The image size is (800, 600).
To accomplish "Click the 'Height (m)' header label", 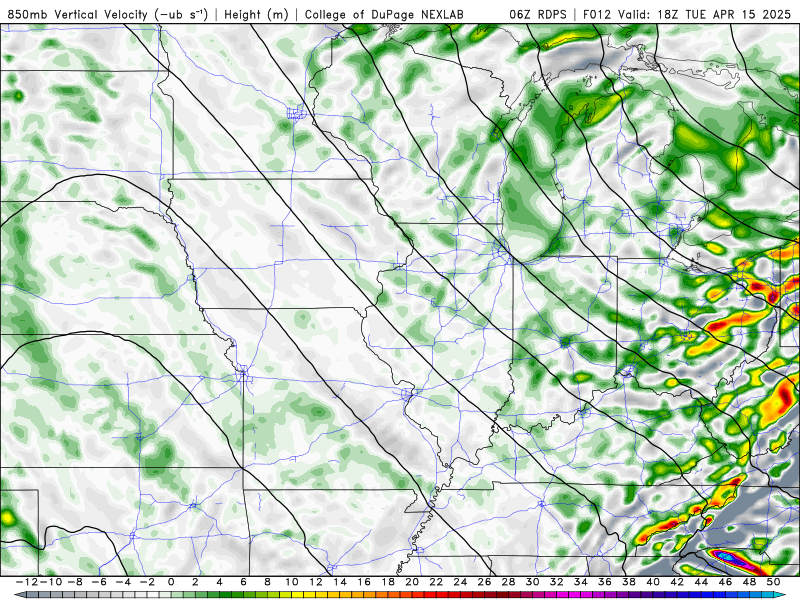I will coord(256,15).
